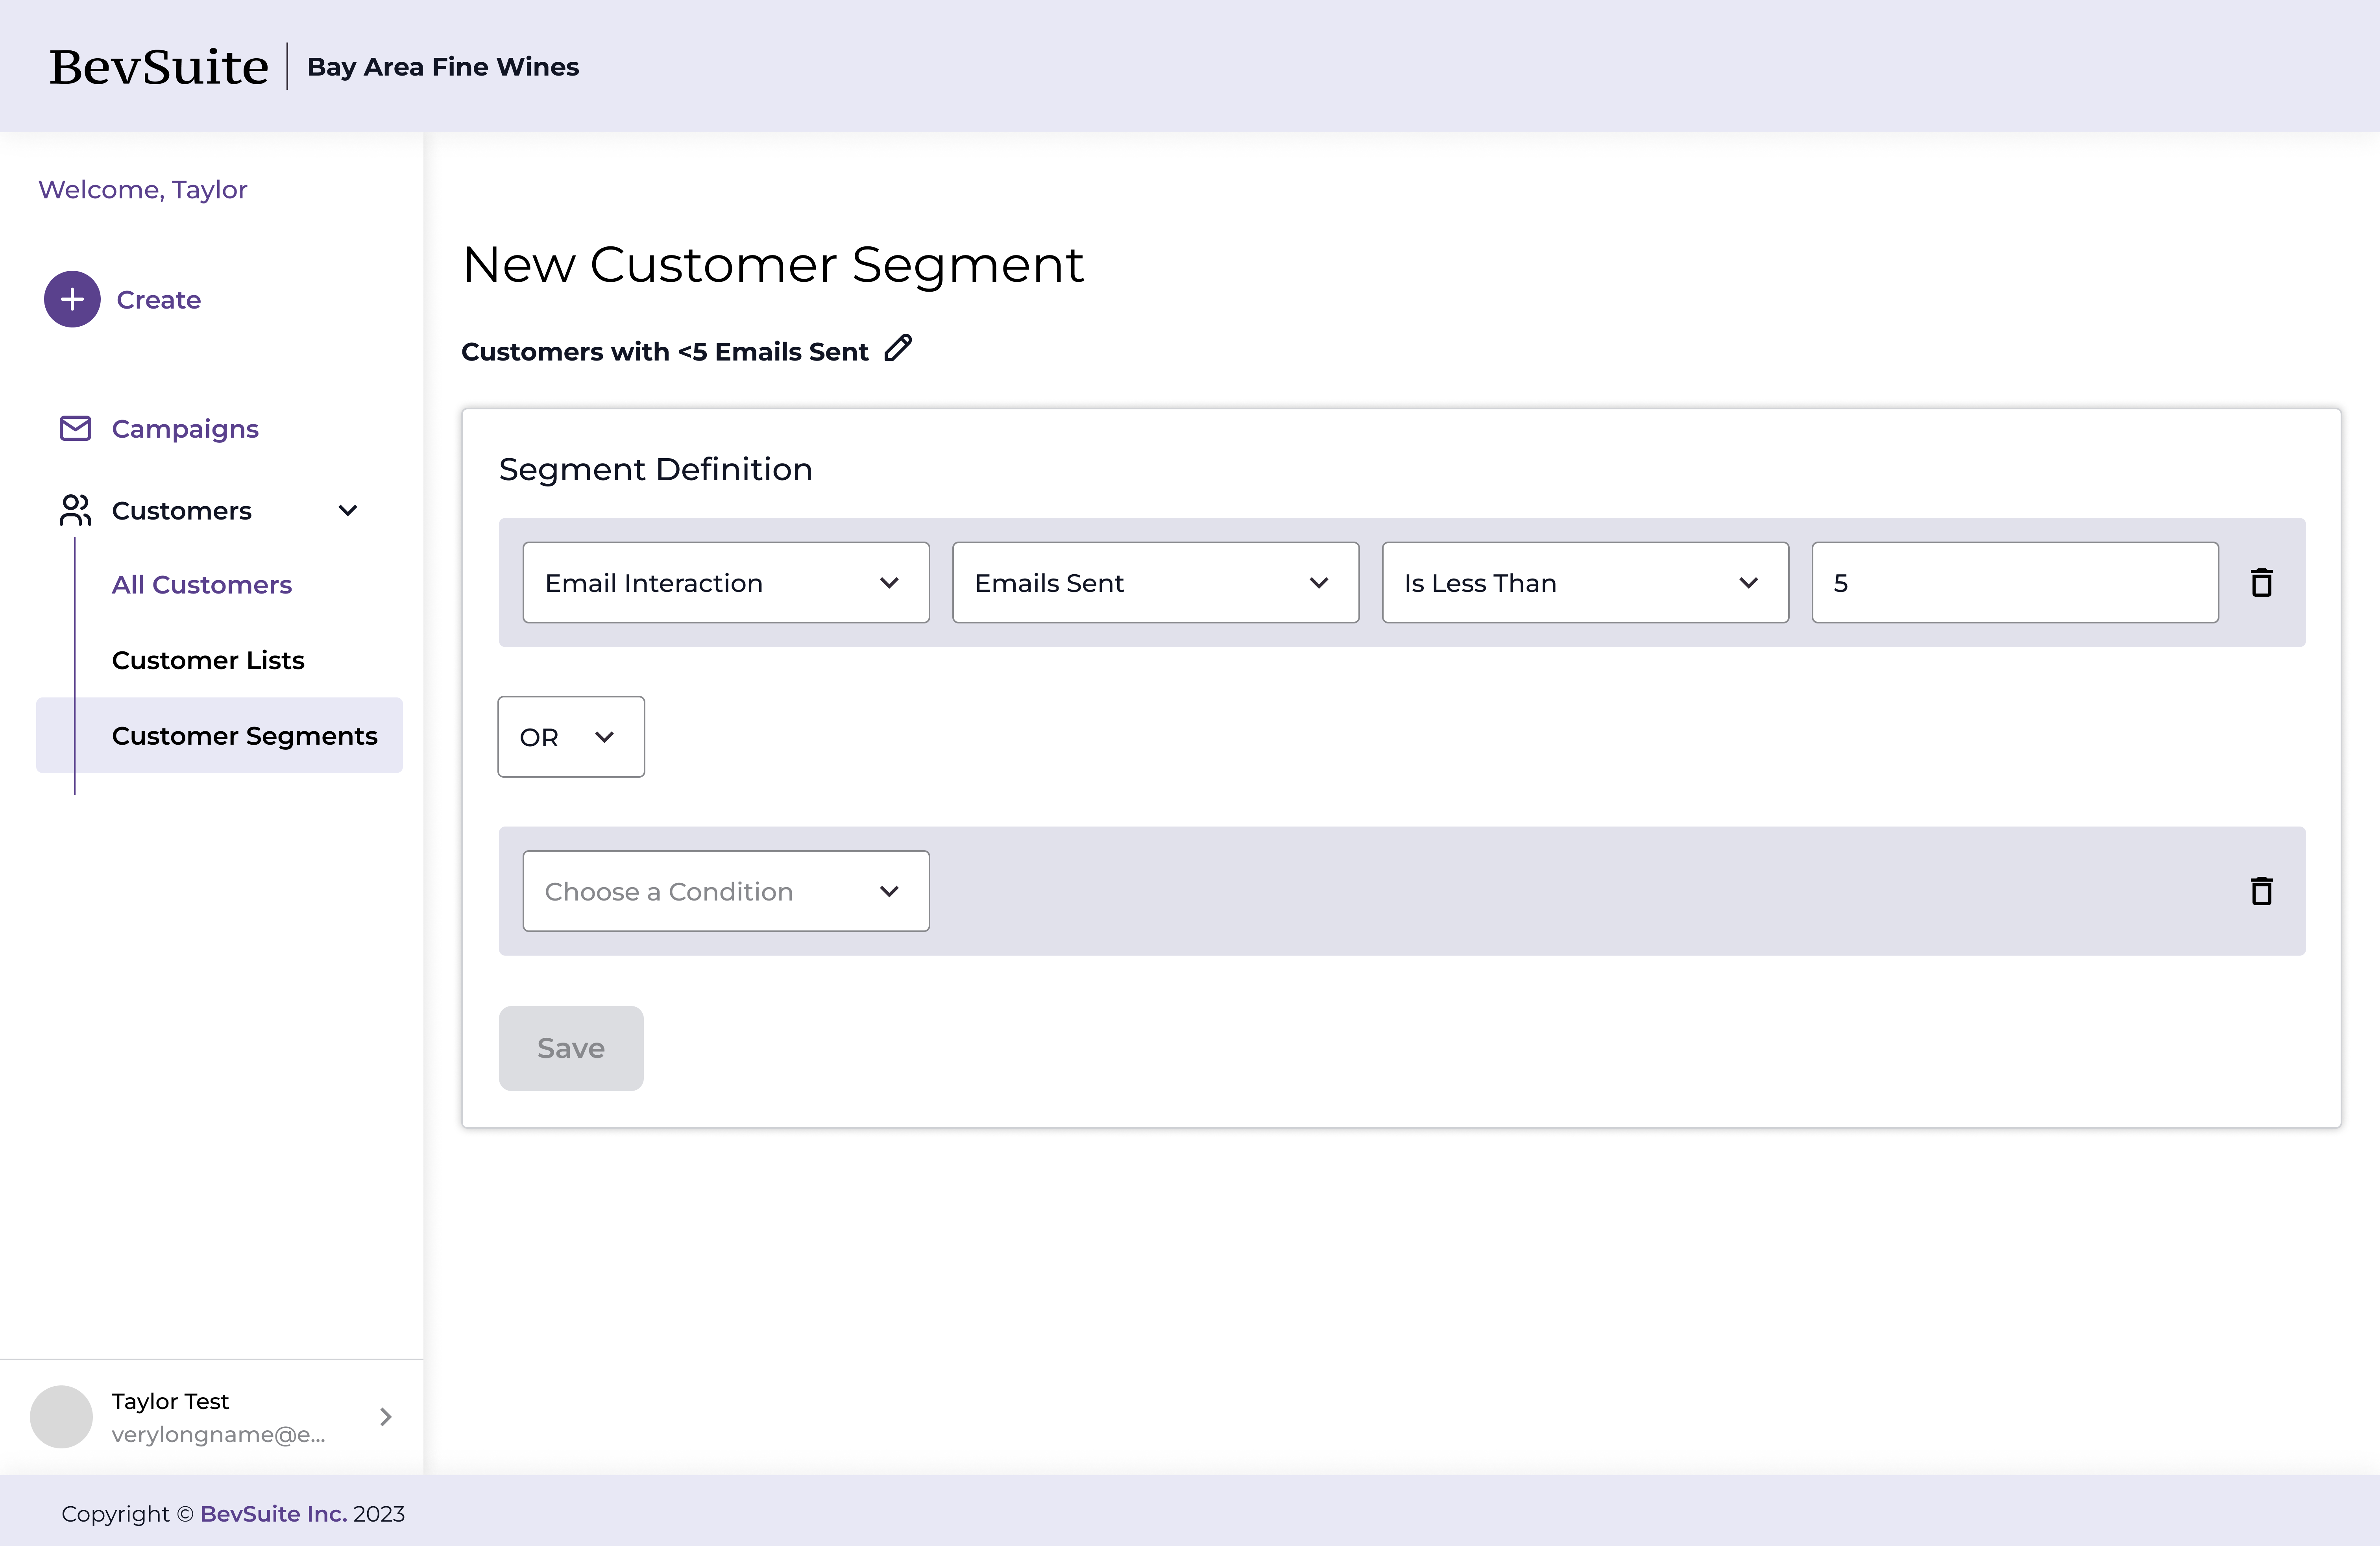Select Customer Segments in sidebar

(220, 735)
